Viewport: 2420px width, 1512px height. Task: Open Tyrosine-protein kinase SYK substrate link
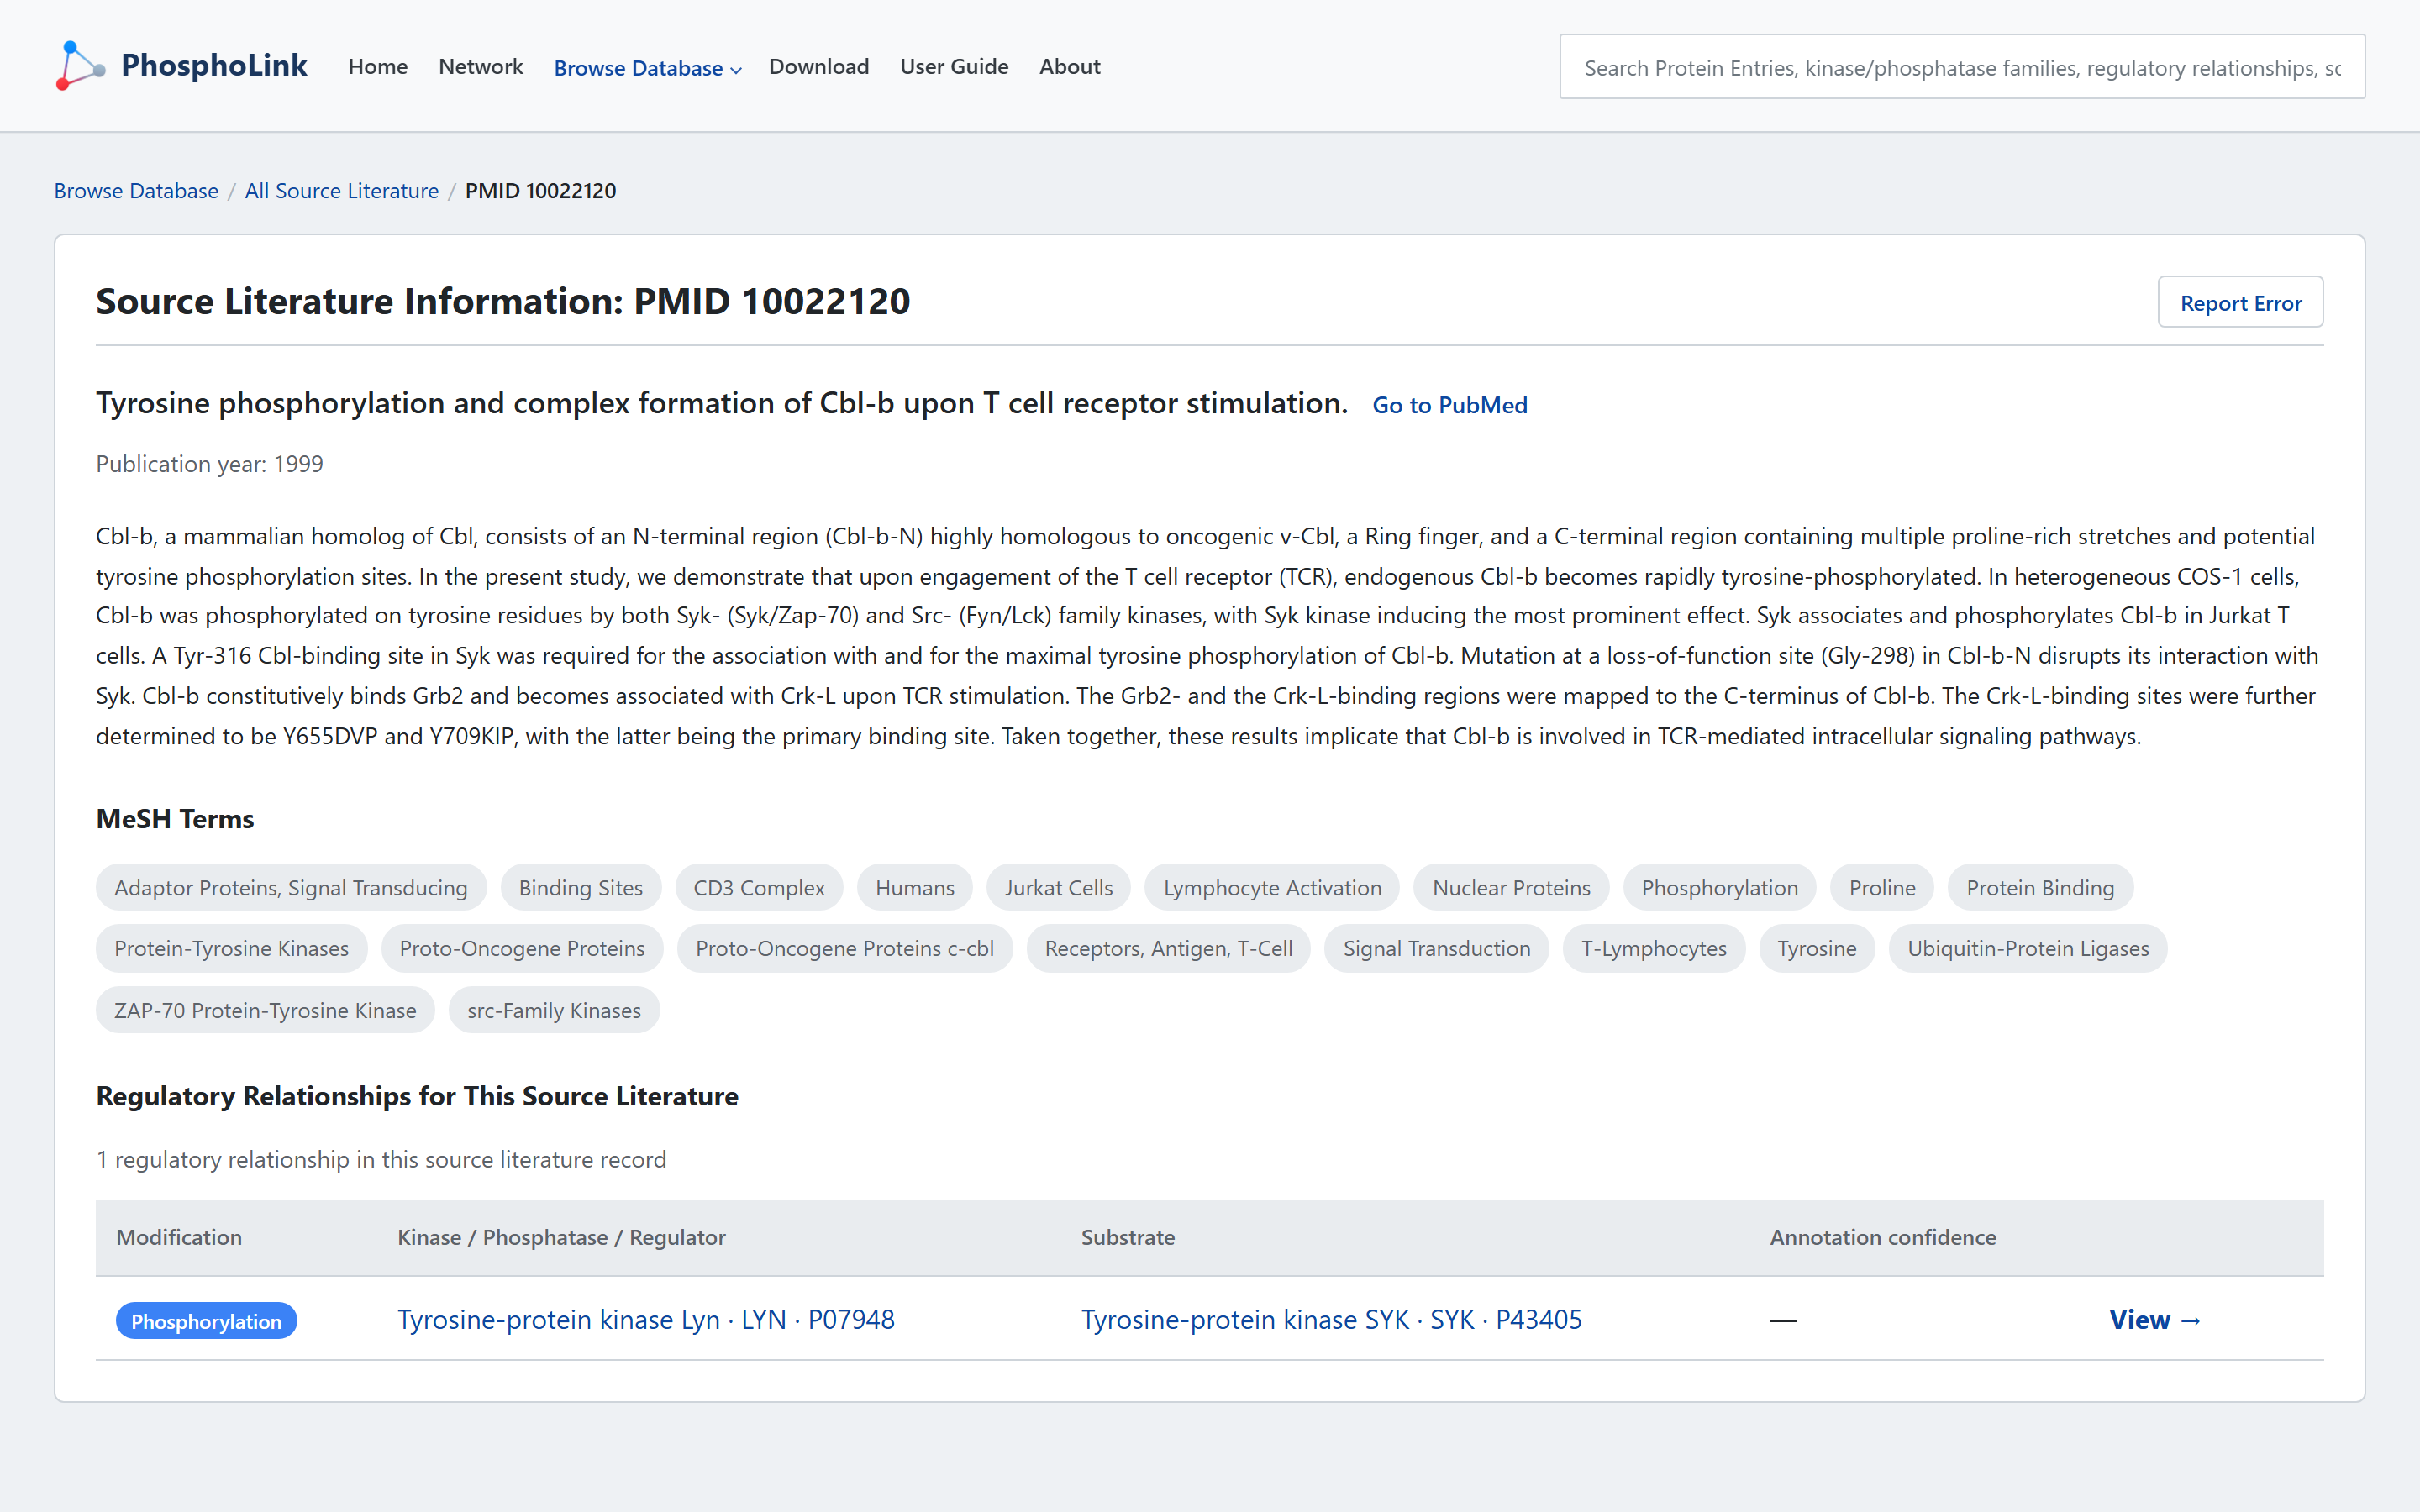click(1331, 1319)
